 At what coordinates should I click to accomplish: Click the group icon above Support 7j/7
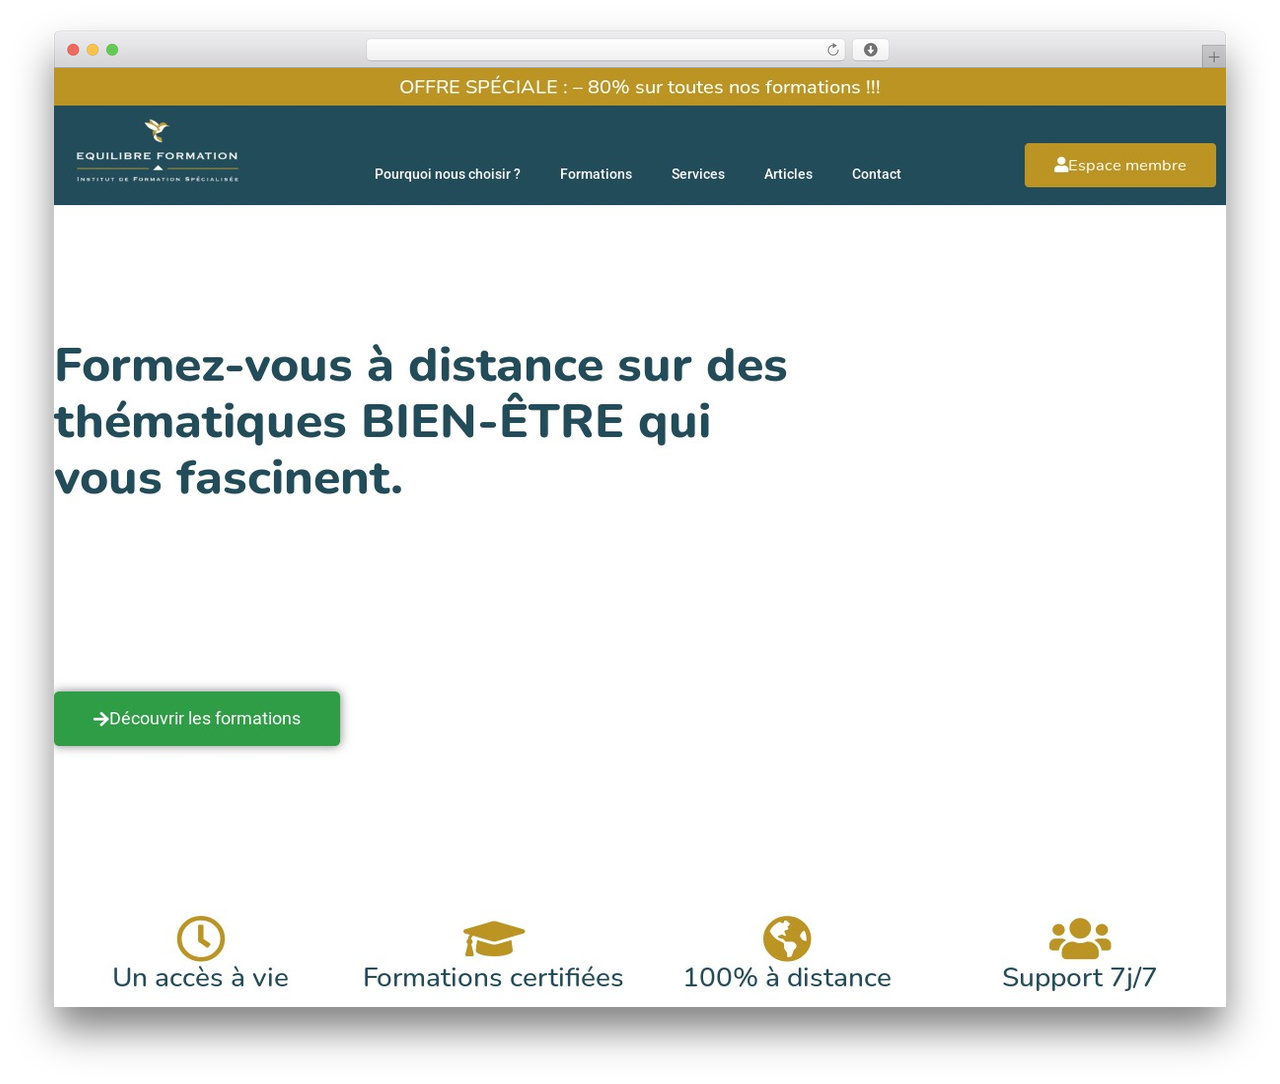[1080, 939]
